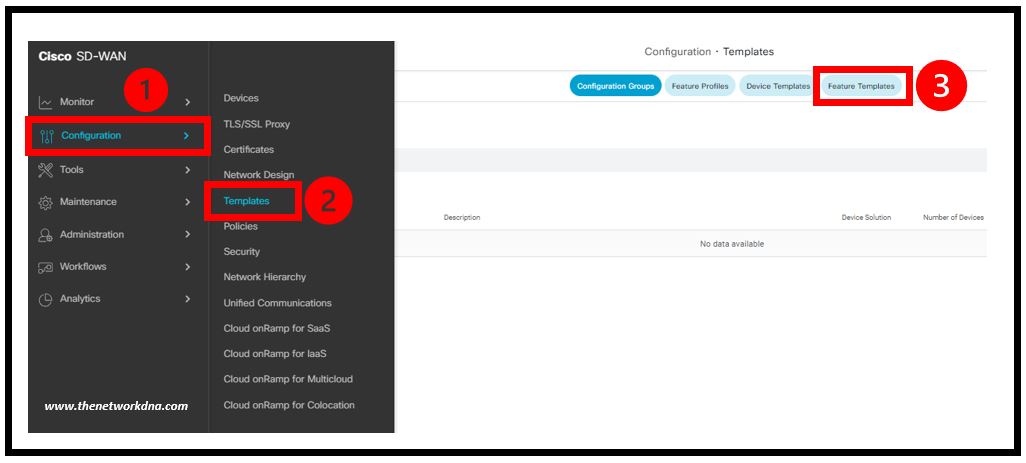Switch to the Feature Templates tab
Image resolution: width=1026 pixels, height=463 pixels.
tap(861, 87)
